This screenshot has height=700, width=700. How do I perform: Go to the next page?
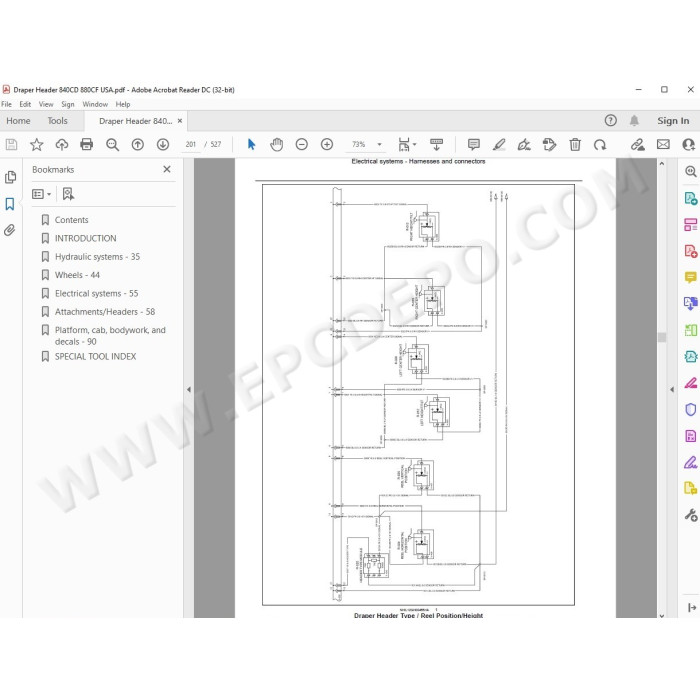point(162,144)
